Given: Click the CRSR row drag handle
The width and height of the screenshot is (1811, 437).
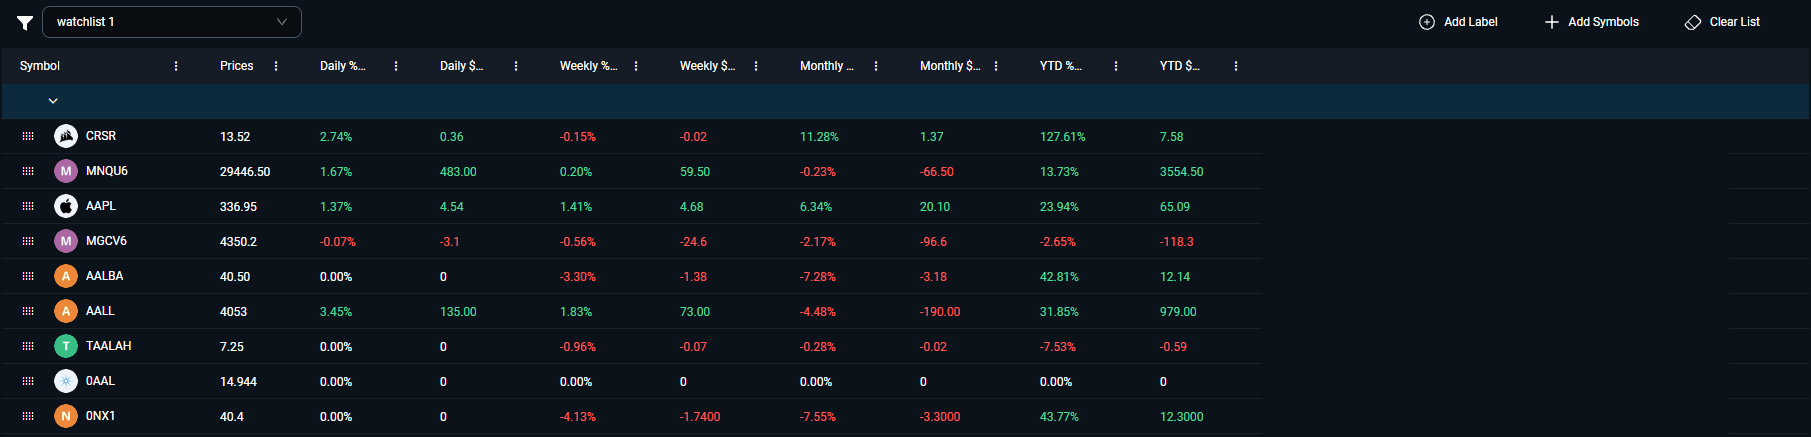Looking at the screenshot, I should tap(28, 136).
